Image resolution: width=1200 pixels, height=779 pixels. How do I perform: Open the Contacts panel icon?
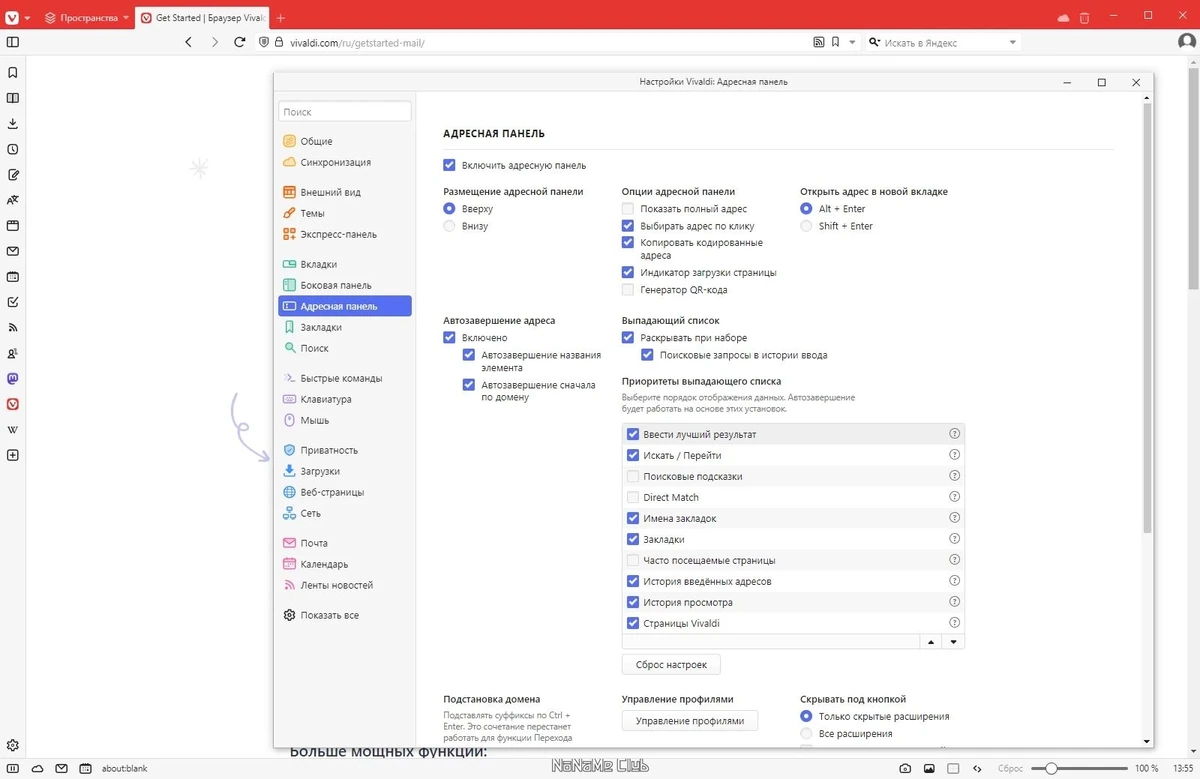pyautogui.click(x=13, y=353)
